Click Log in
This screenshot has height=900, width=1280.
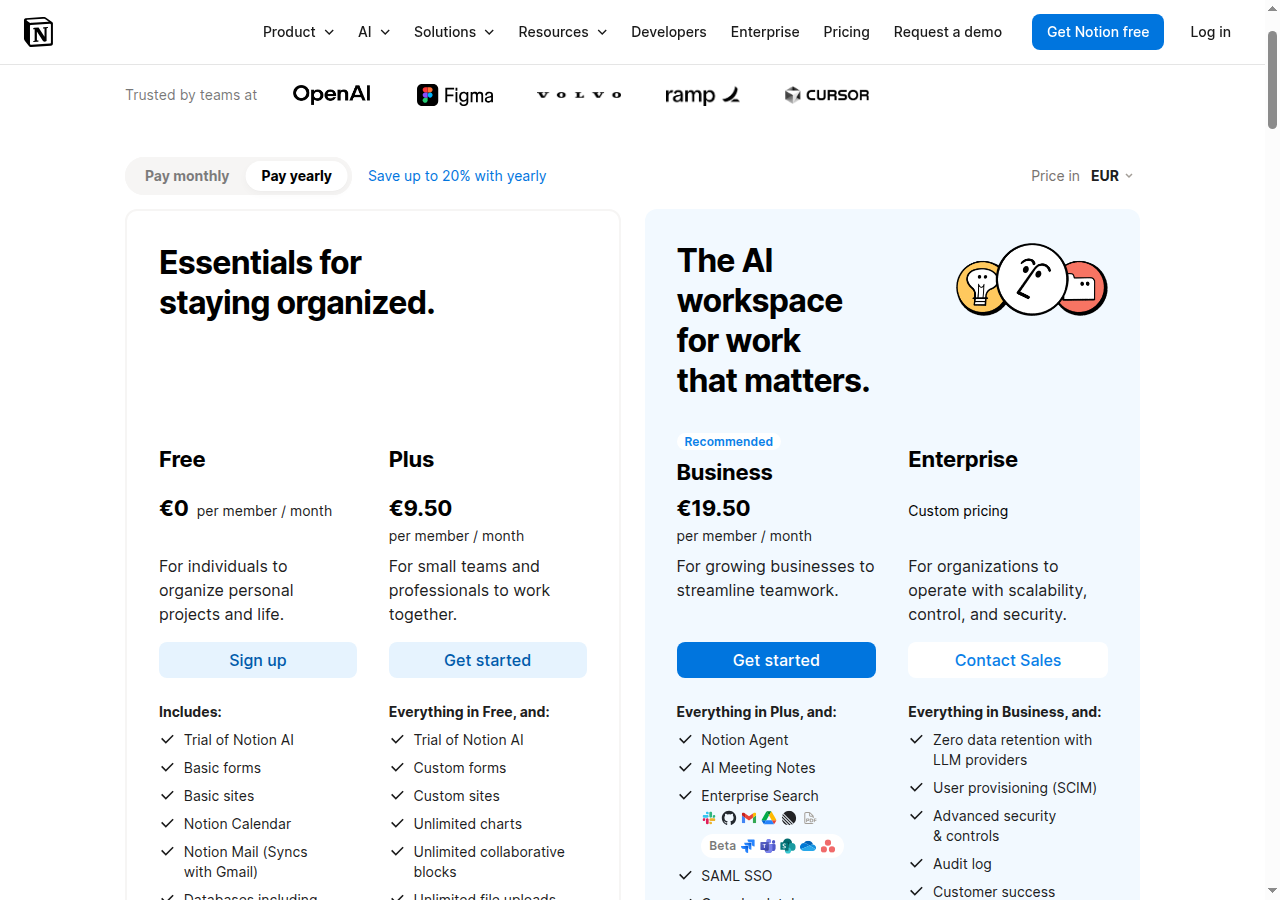pyautogui.click(x=1210, y=32)
